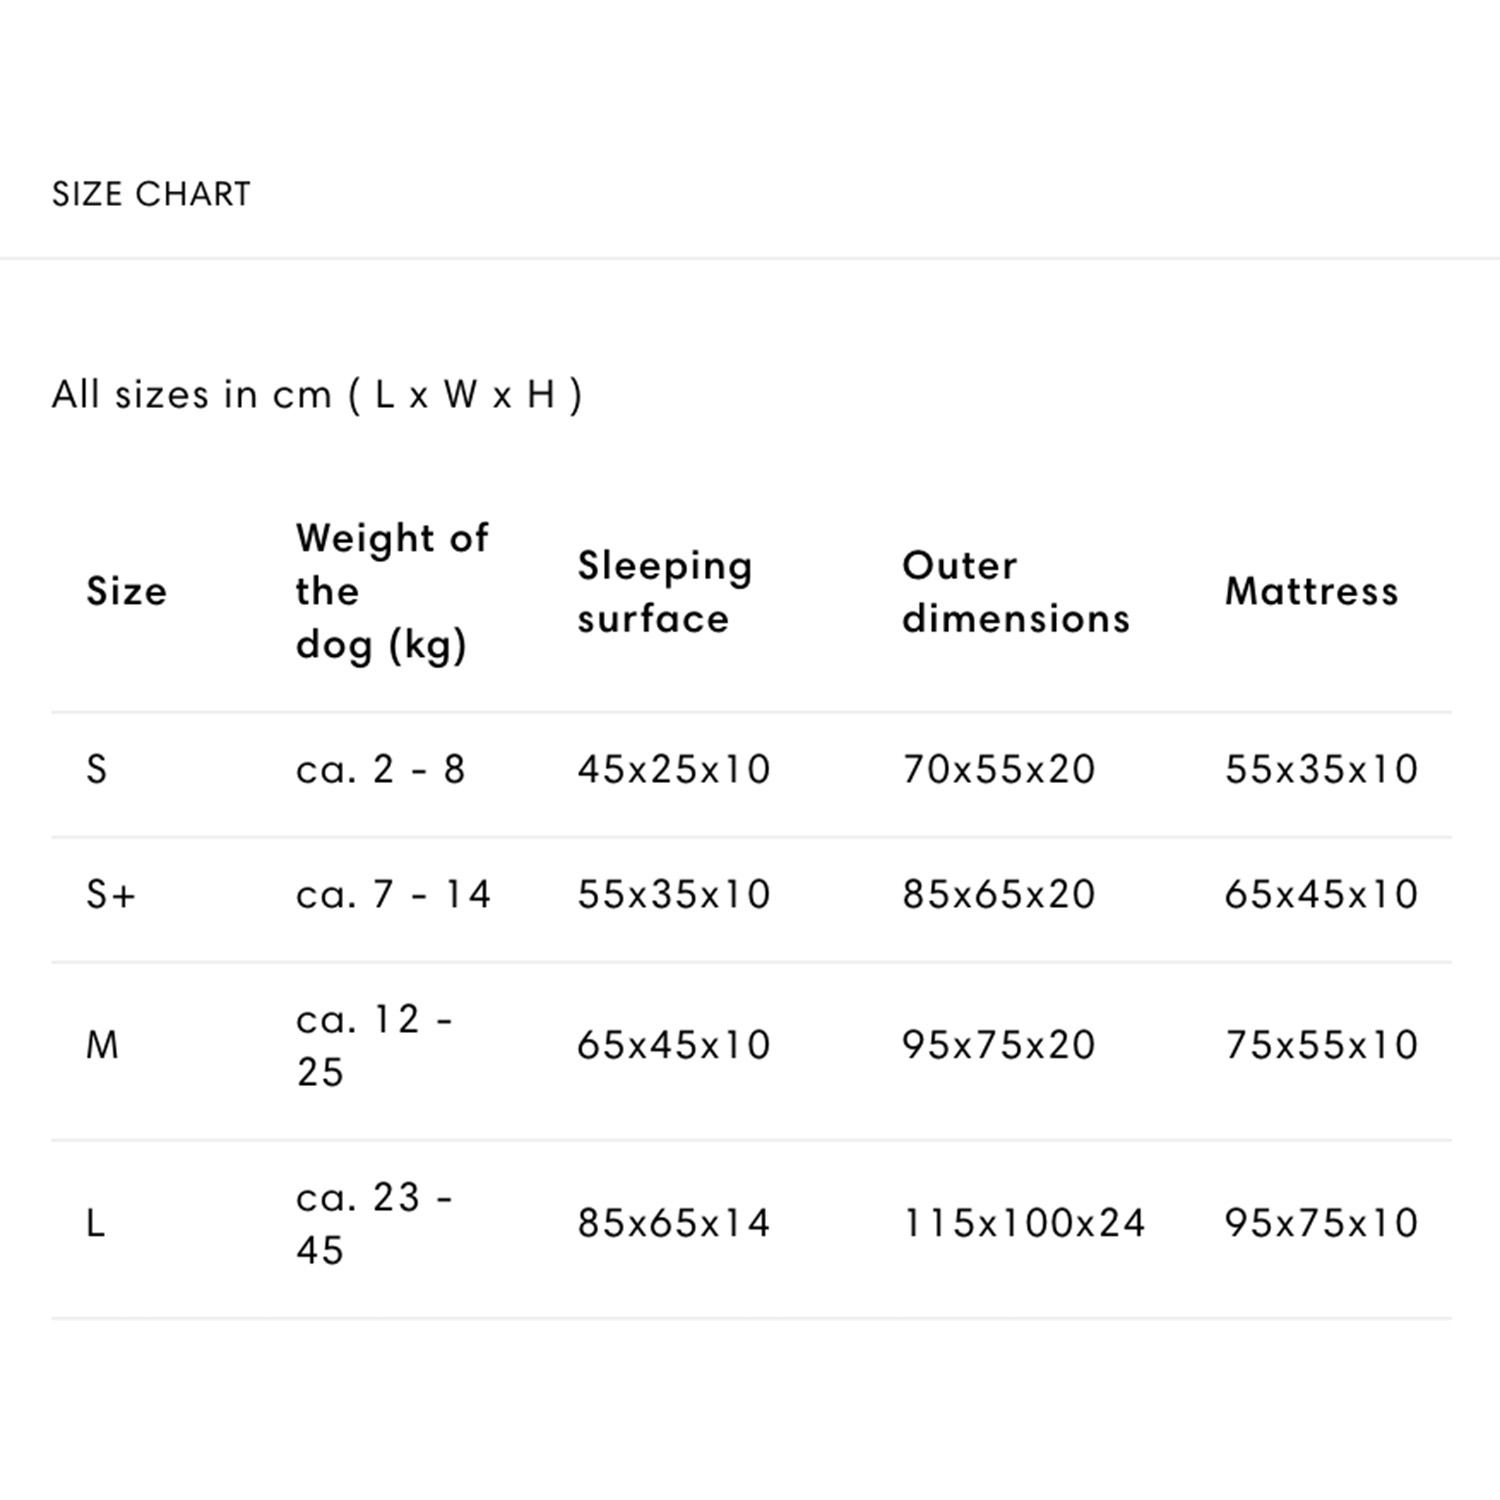The width and height of the screenshot is (1500, 1500).
Task: Select the M size row label
Action: click(102, 1045)
